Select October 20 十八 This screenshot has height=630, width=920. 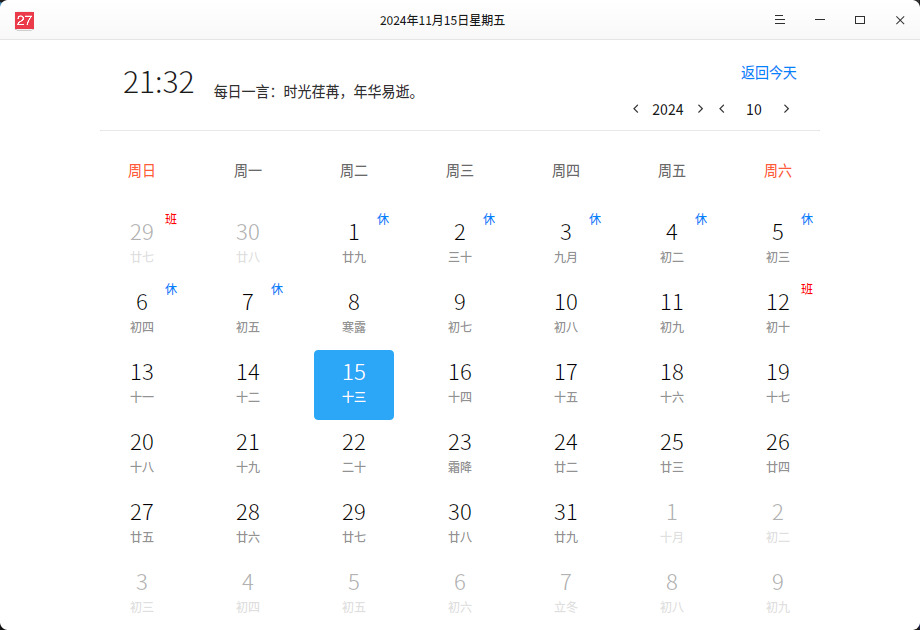142,455
